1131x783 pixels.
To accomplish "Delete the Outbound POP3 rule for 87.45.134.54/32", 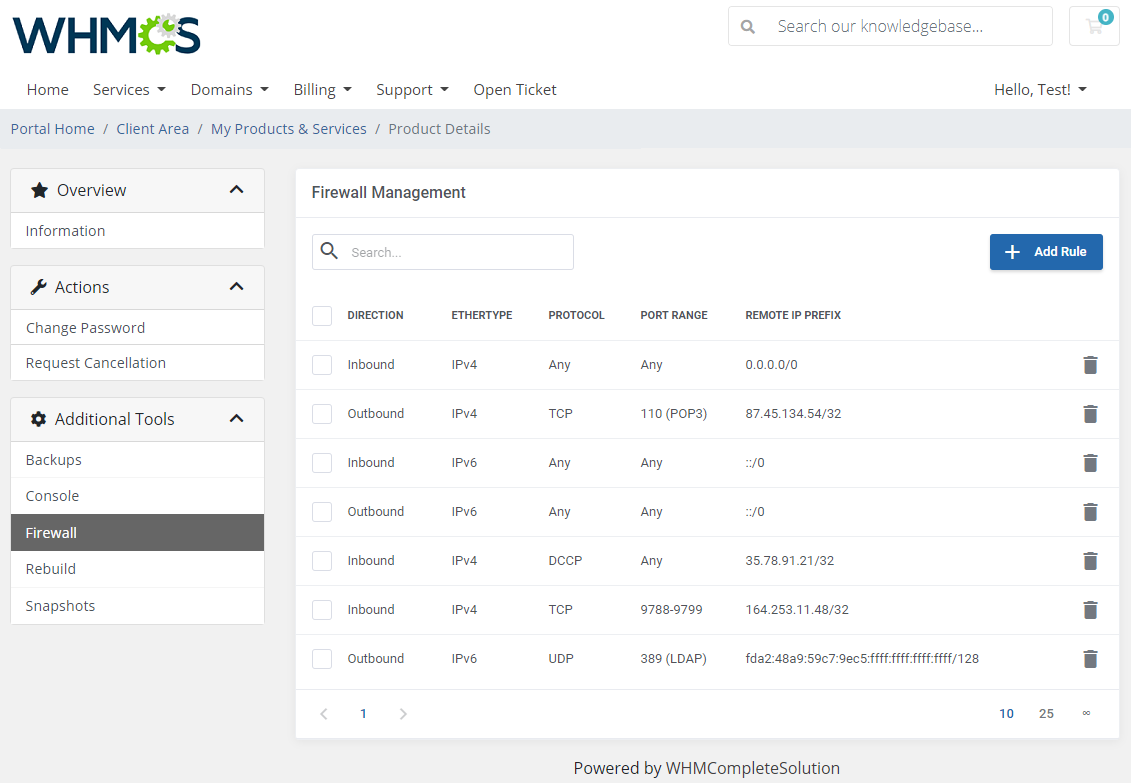I will click(x=1090, y=413).
